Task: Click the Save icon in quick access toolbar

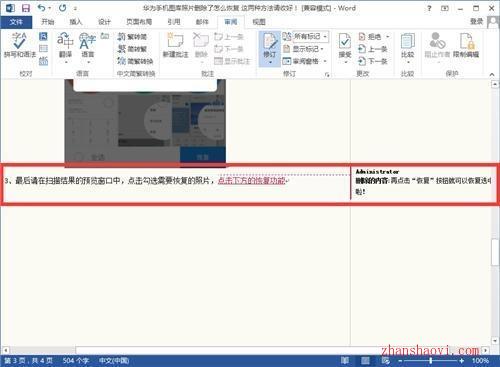Action: 26,8
